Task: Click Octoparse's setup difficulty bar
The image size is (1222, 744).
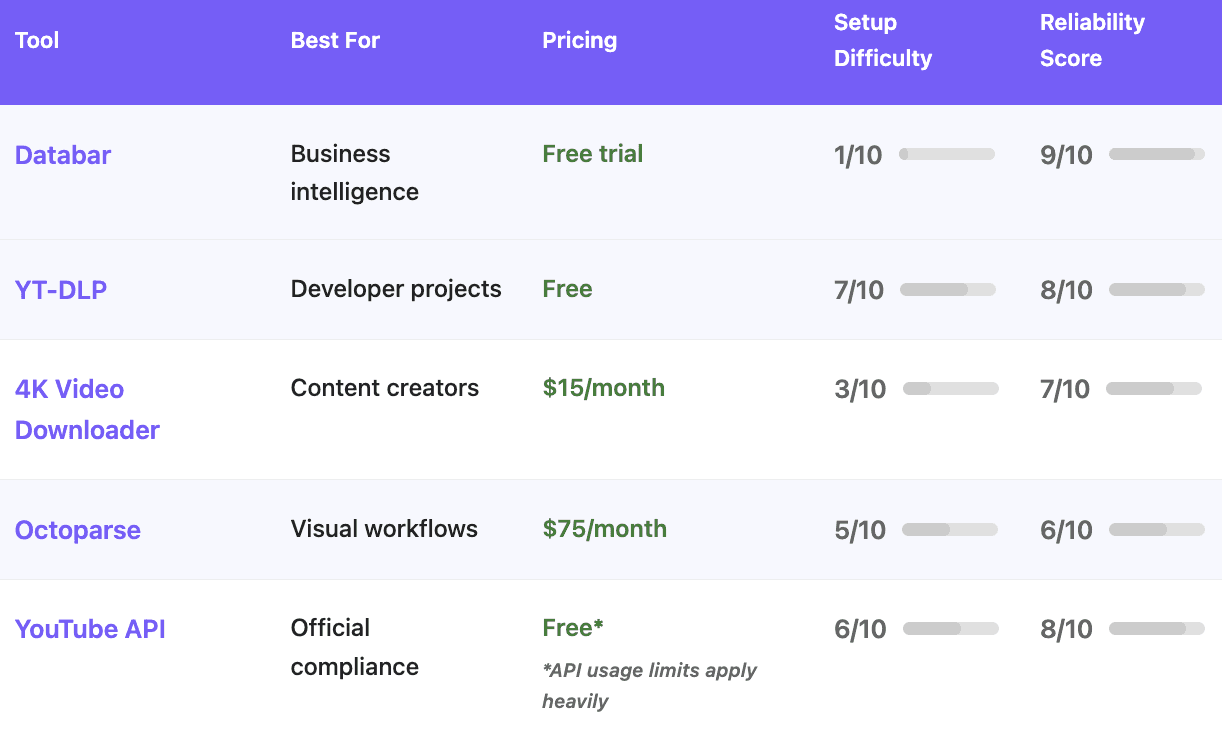Action: 950,529
